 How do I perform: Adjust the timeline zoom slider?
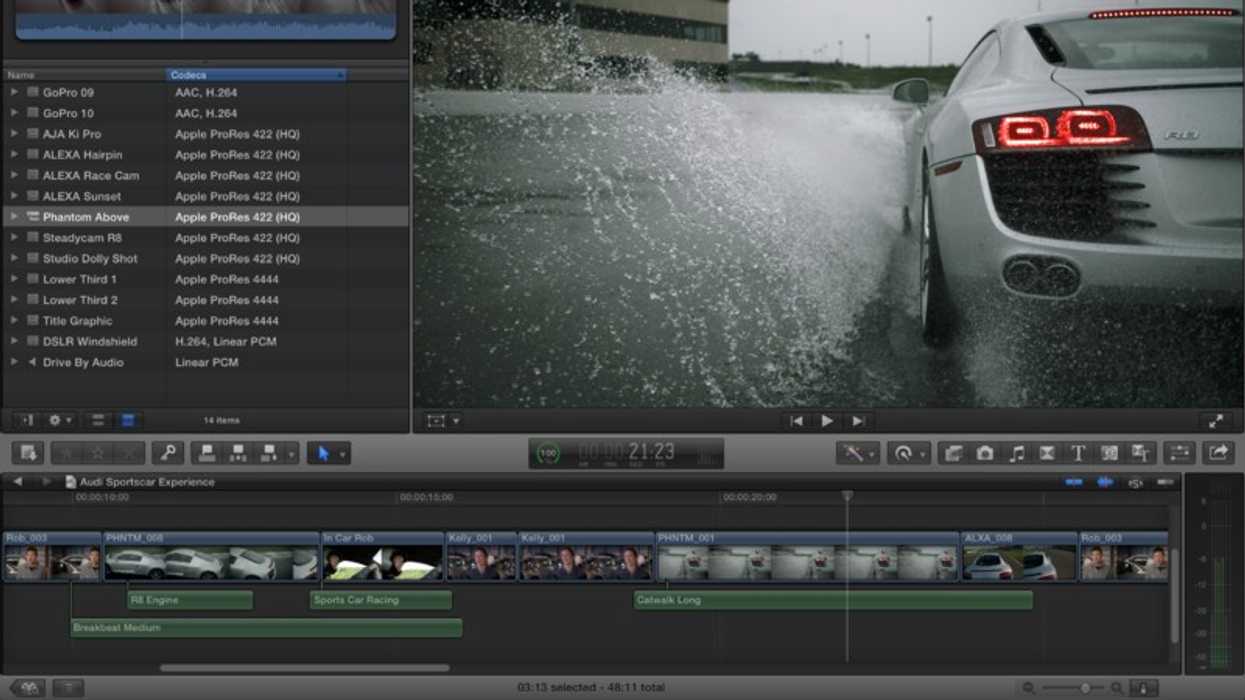click(1085, 688)
